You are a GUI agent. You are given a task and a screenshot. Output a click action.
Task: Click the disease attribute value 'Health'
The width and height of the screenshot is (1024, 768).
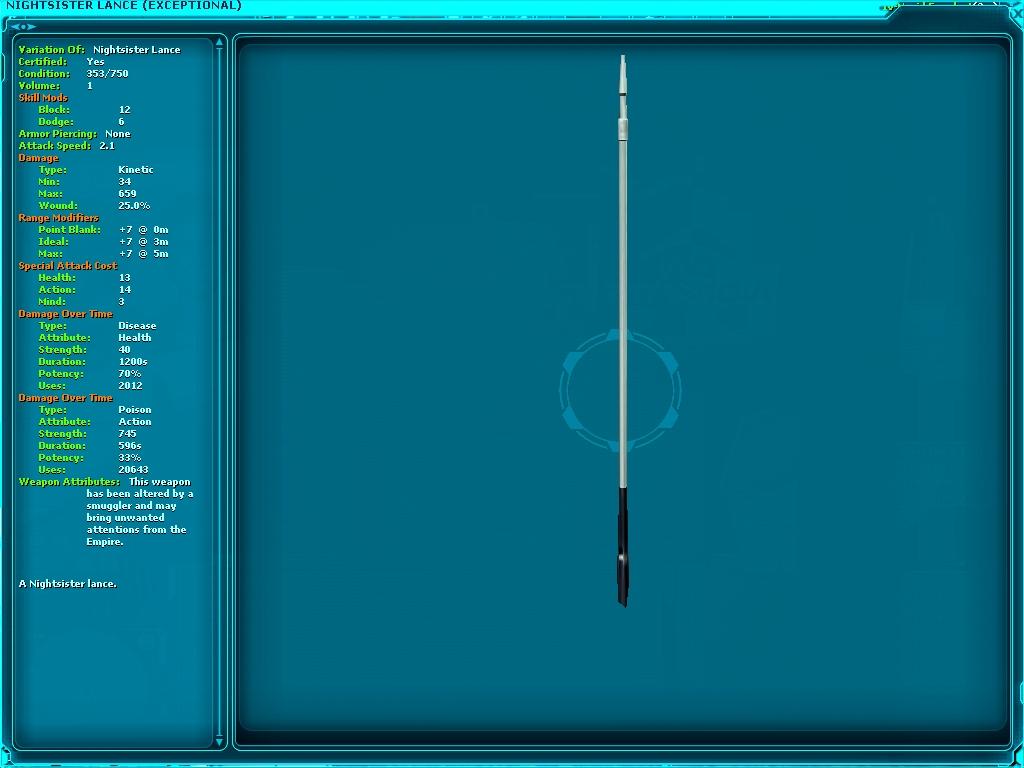coord(135,338)
